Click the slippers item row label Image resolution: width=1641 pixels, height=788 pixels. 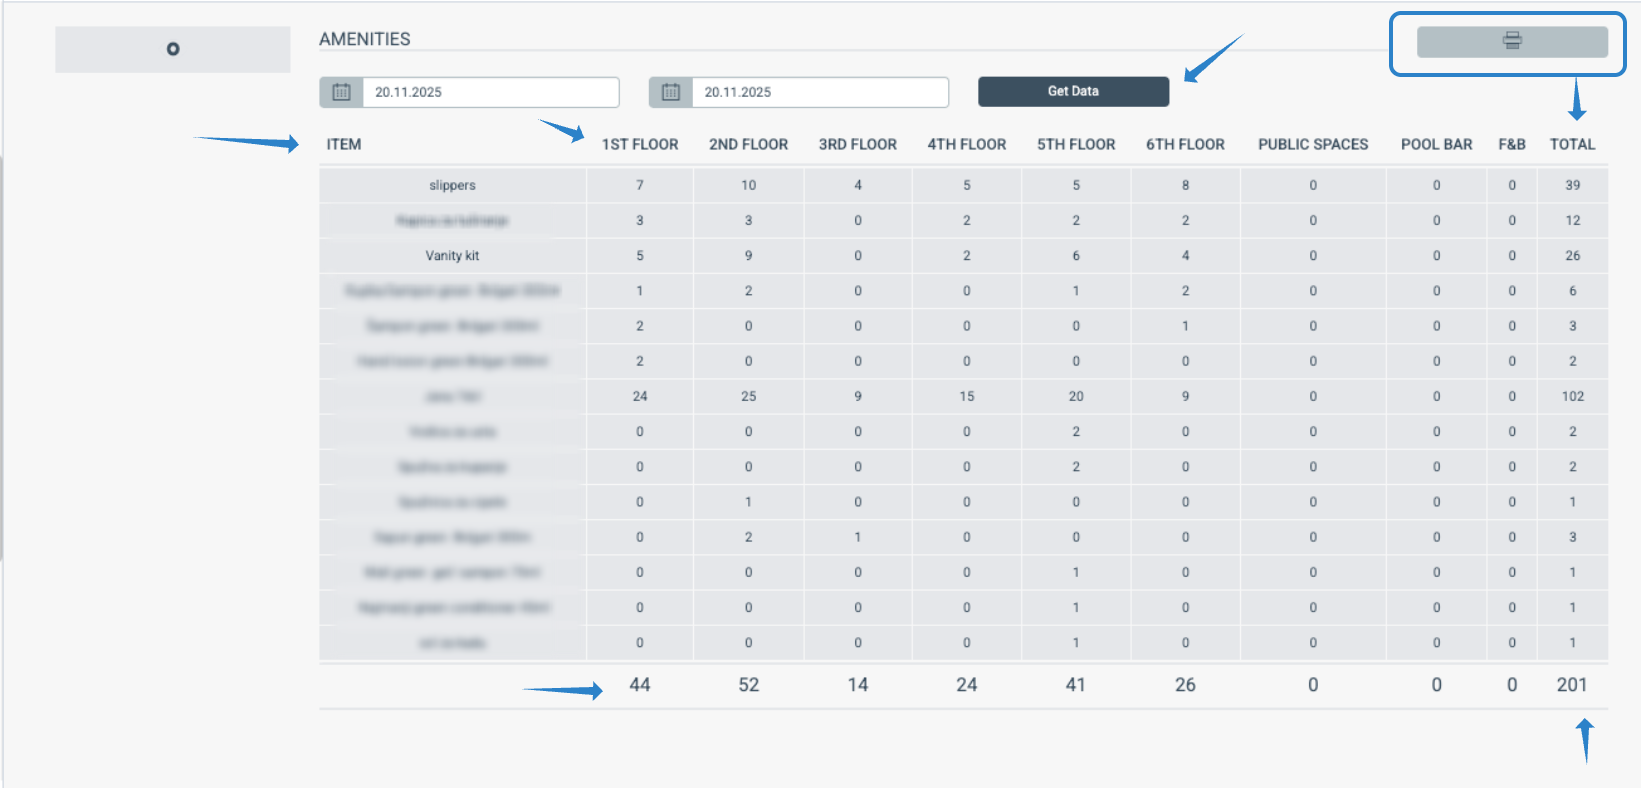[x=453, y=185]
